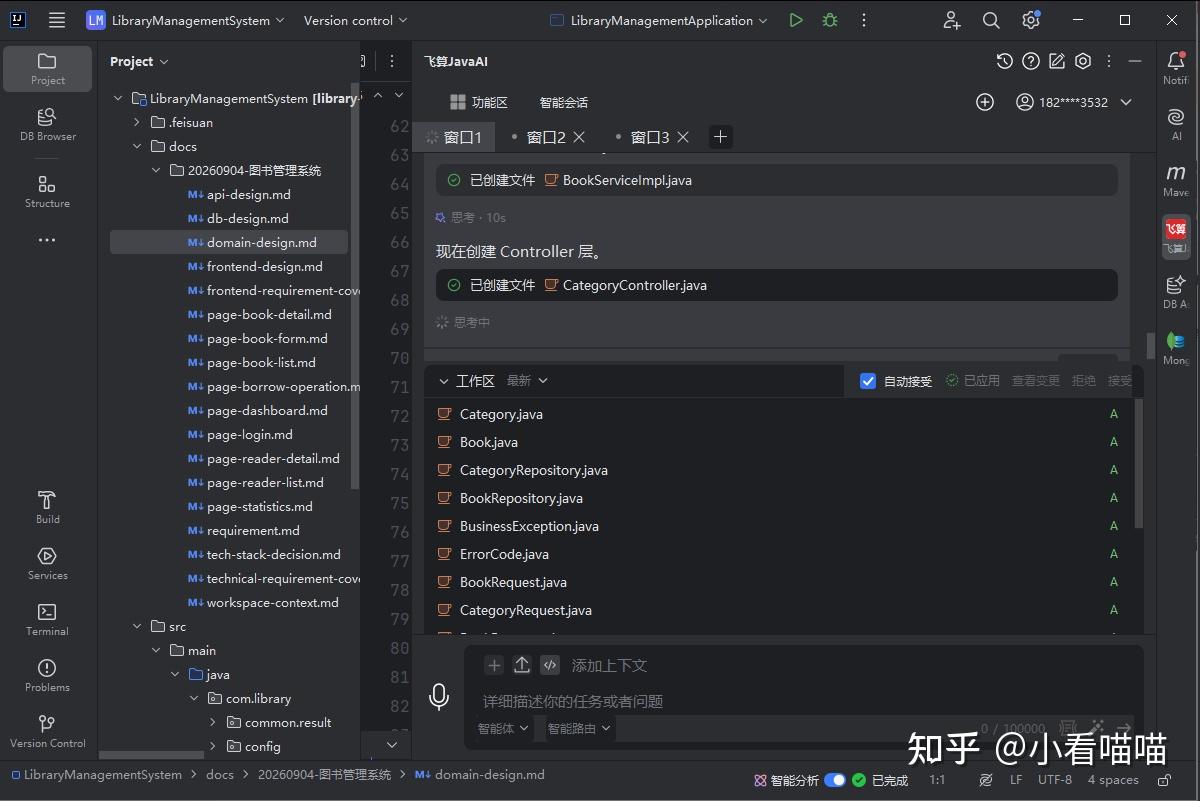The image size is (1200, 801).
Task: Open the LibraryManagementSystem project dropdown
Action: 187,20
